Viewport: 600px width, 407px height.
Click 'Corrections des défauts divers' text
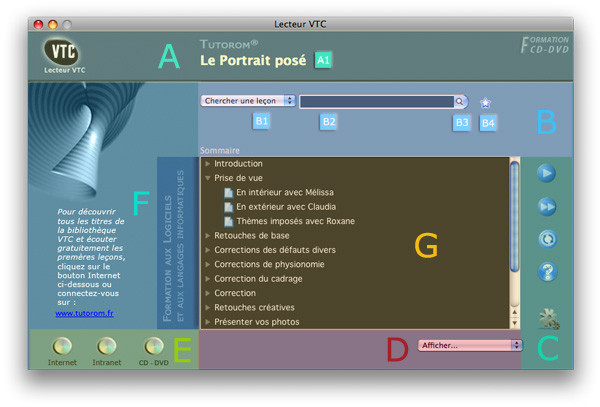tap(275, 250)
